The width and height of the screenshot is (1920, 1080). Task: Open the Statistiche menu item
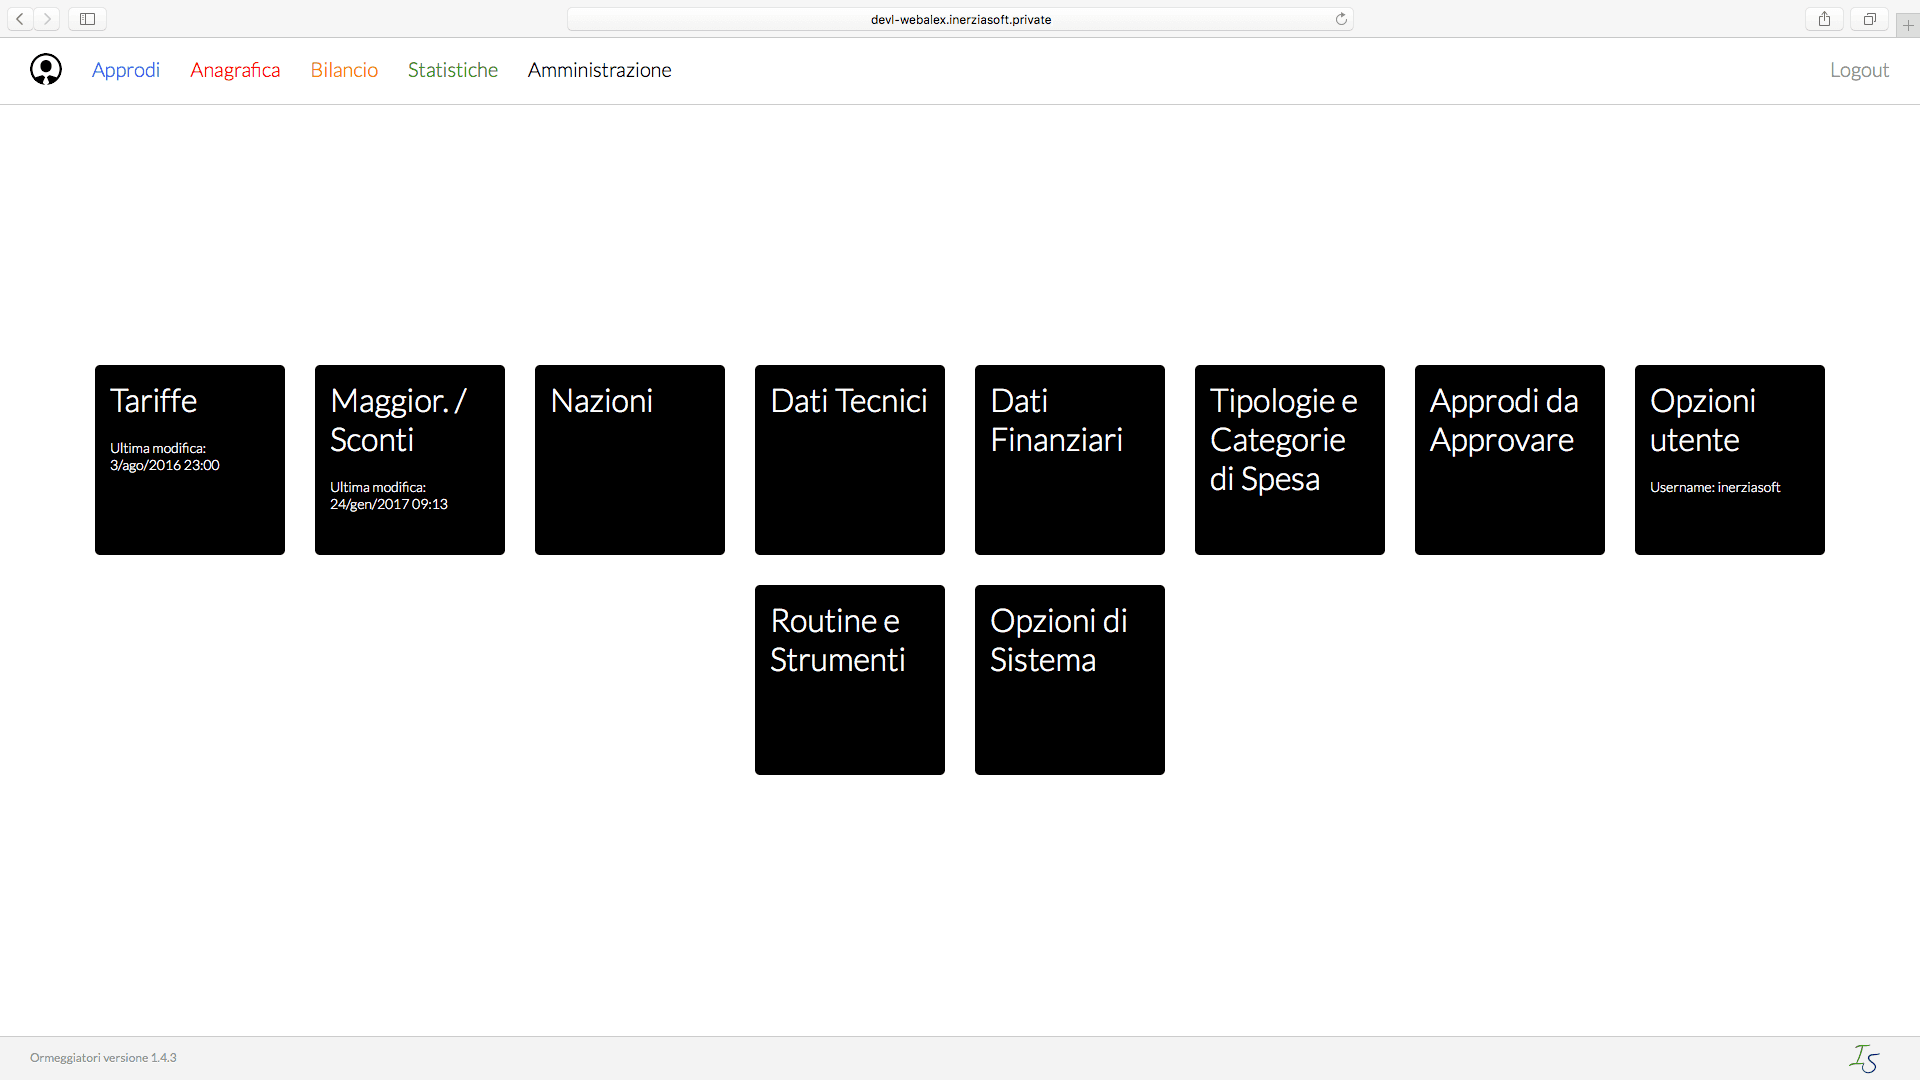tap(453, 70)
